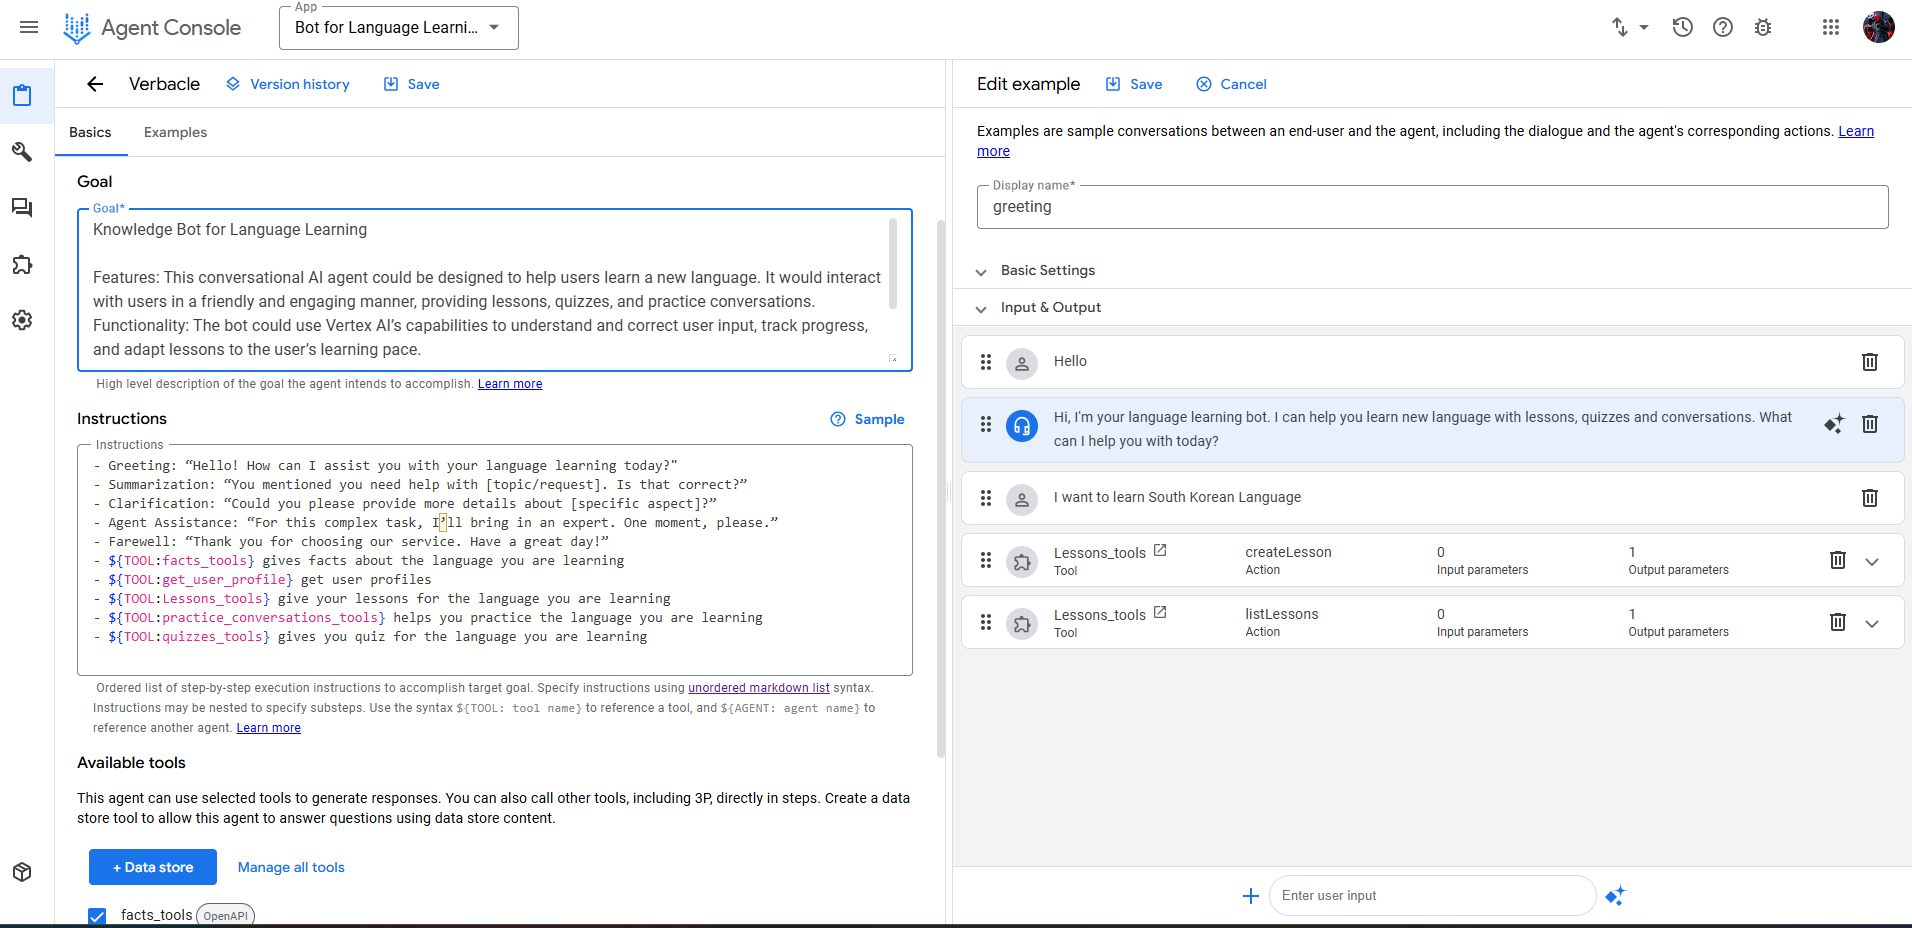This screenshot has height=928, width=1912.
Task: Select the Agents clipboard sidebar icon
Action: (x=22, y=95)
